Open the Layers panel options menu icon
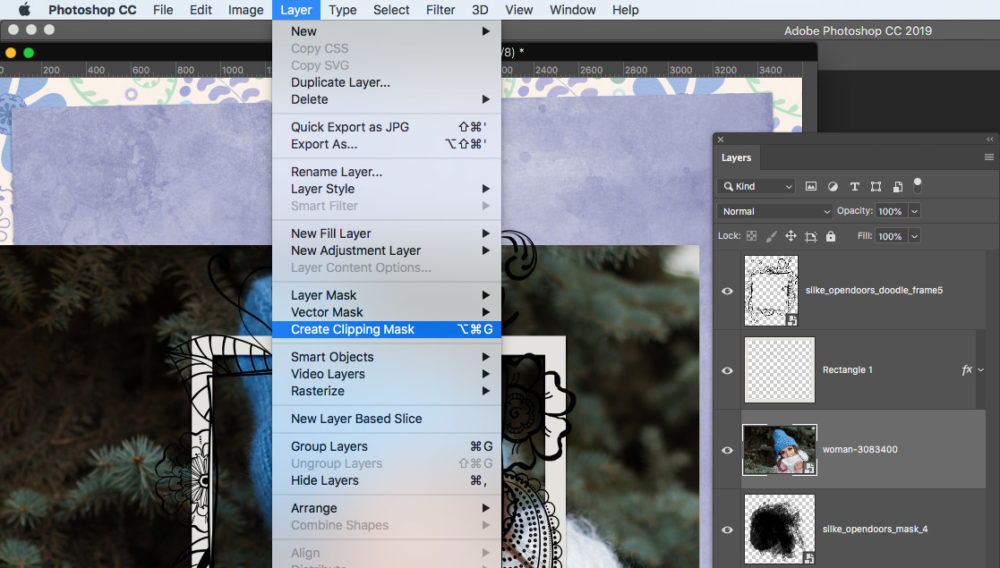The image size is (1000, 568). point(989,157)
